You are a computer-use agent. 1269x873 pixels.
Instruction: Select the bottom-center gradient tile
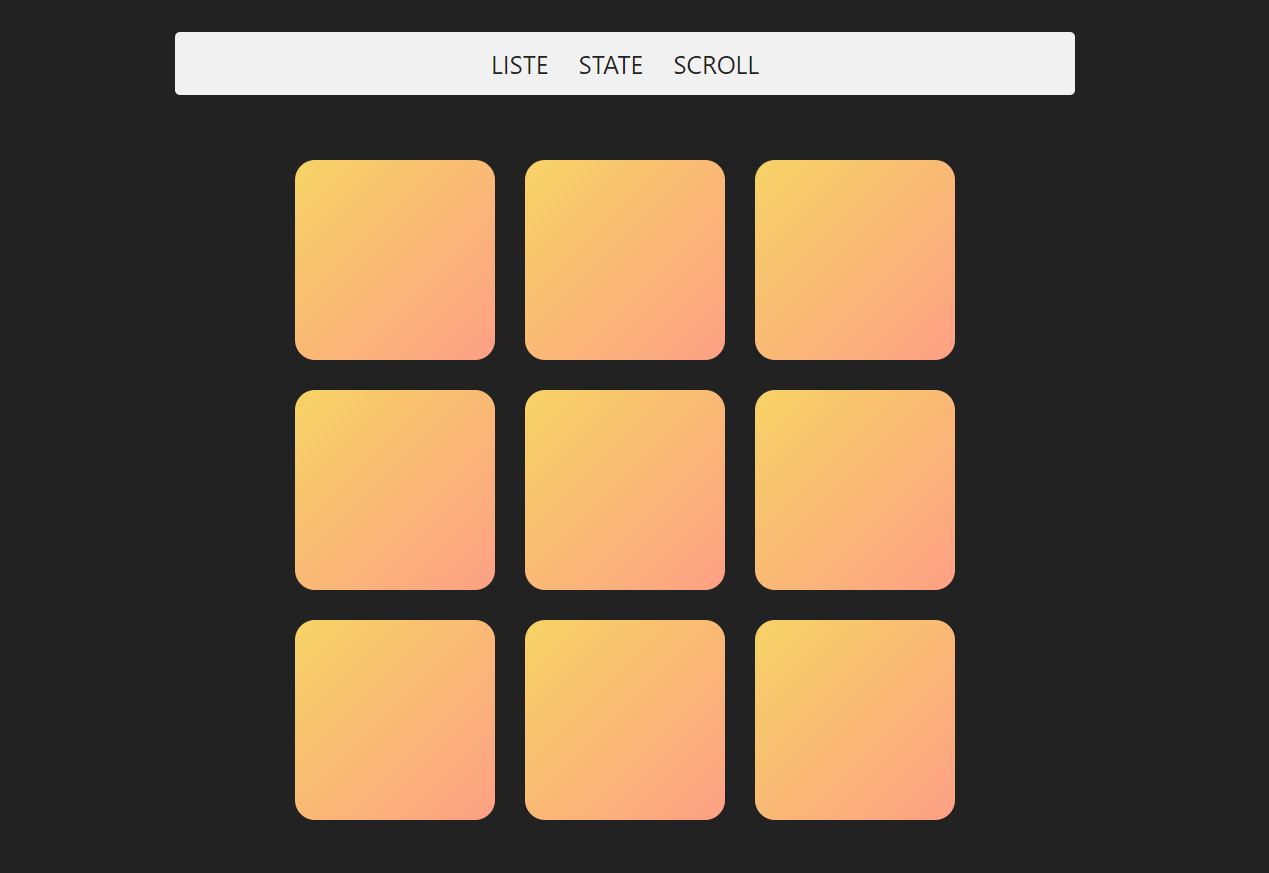[x=624, y=719]
